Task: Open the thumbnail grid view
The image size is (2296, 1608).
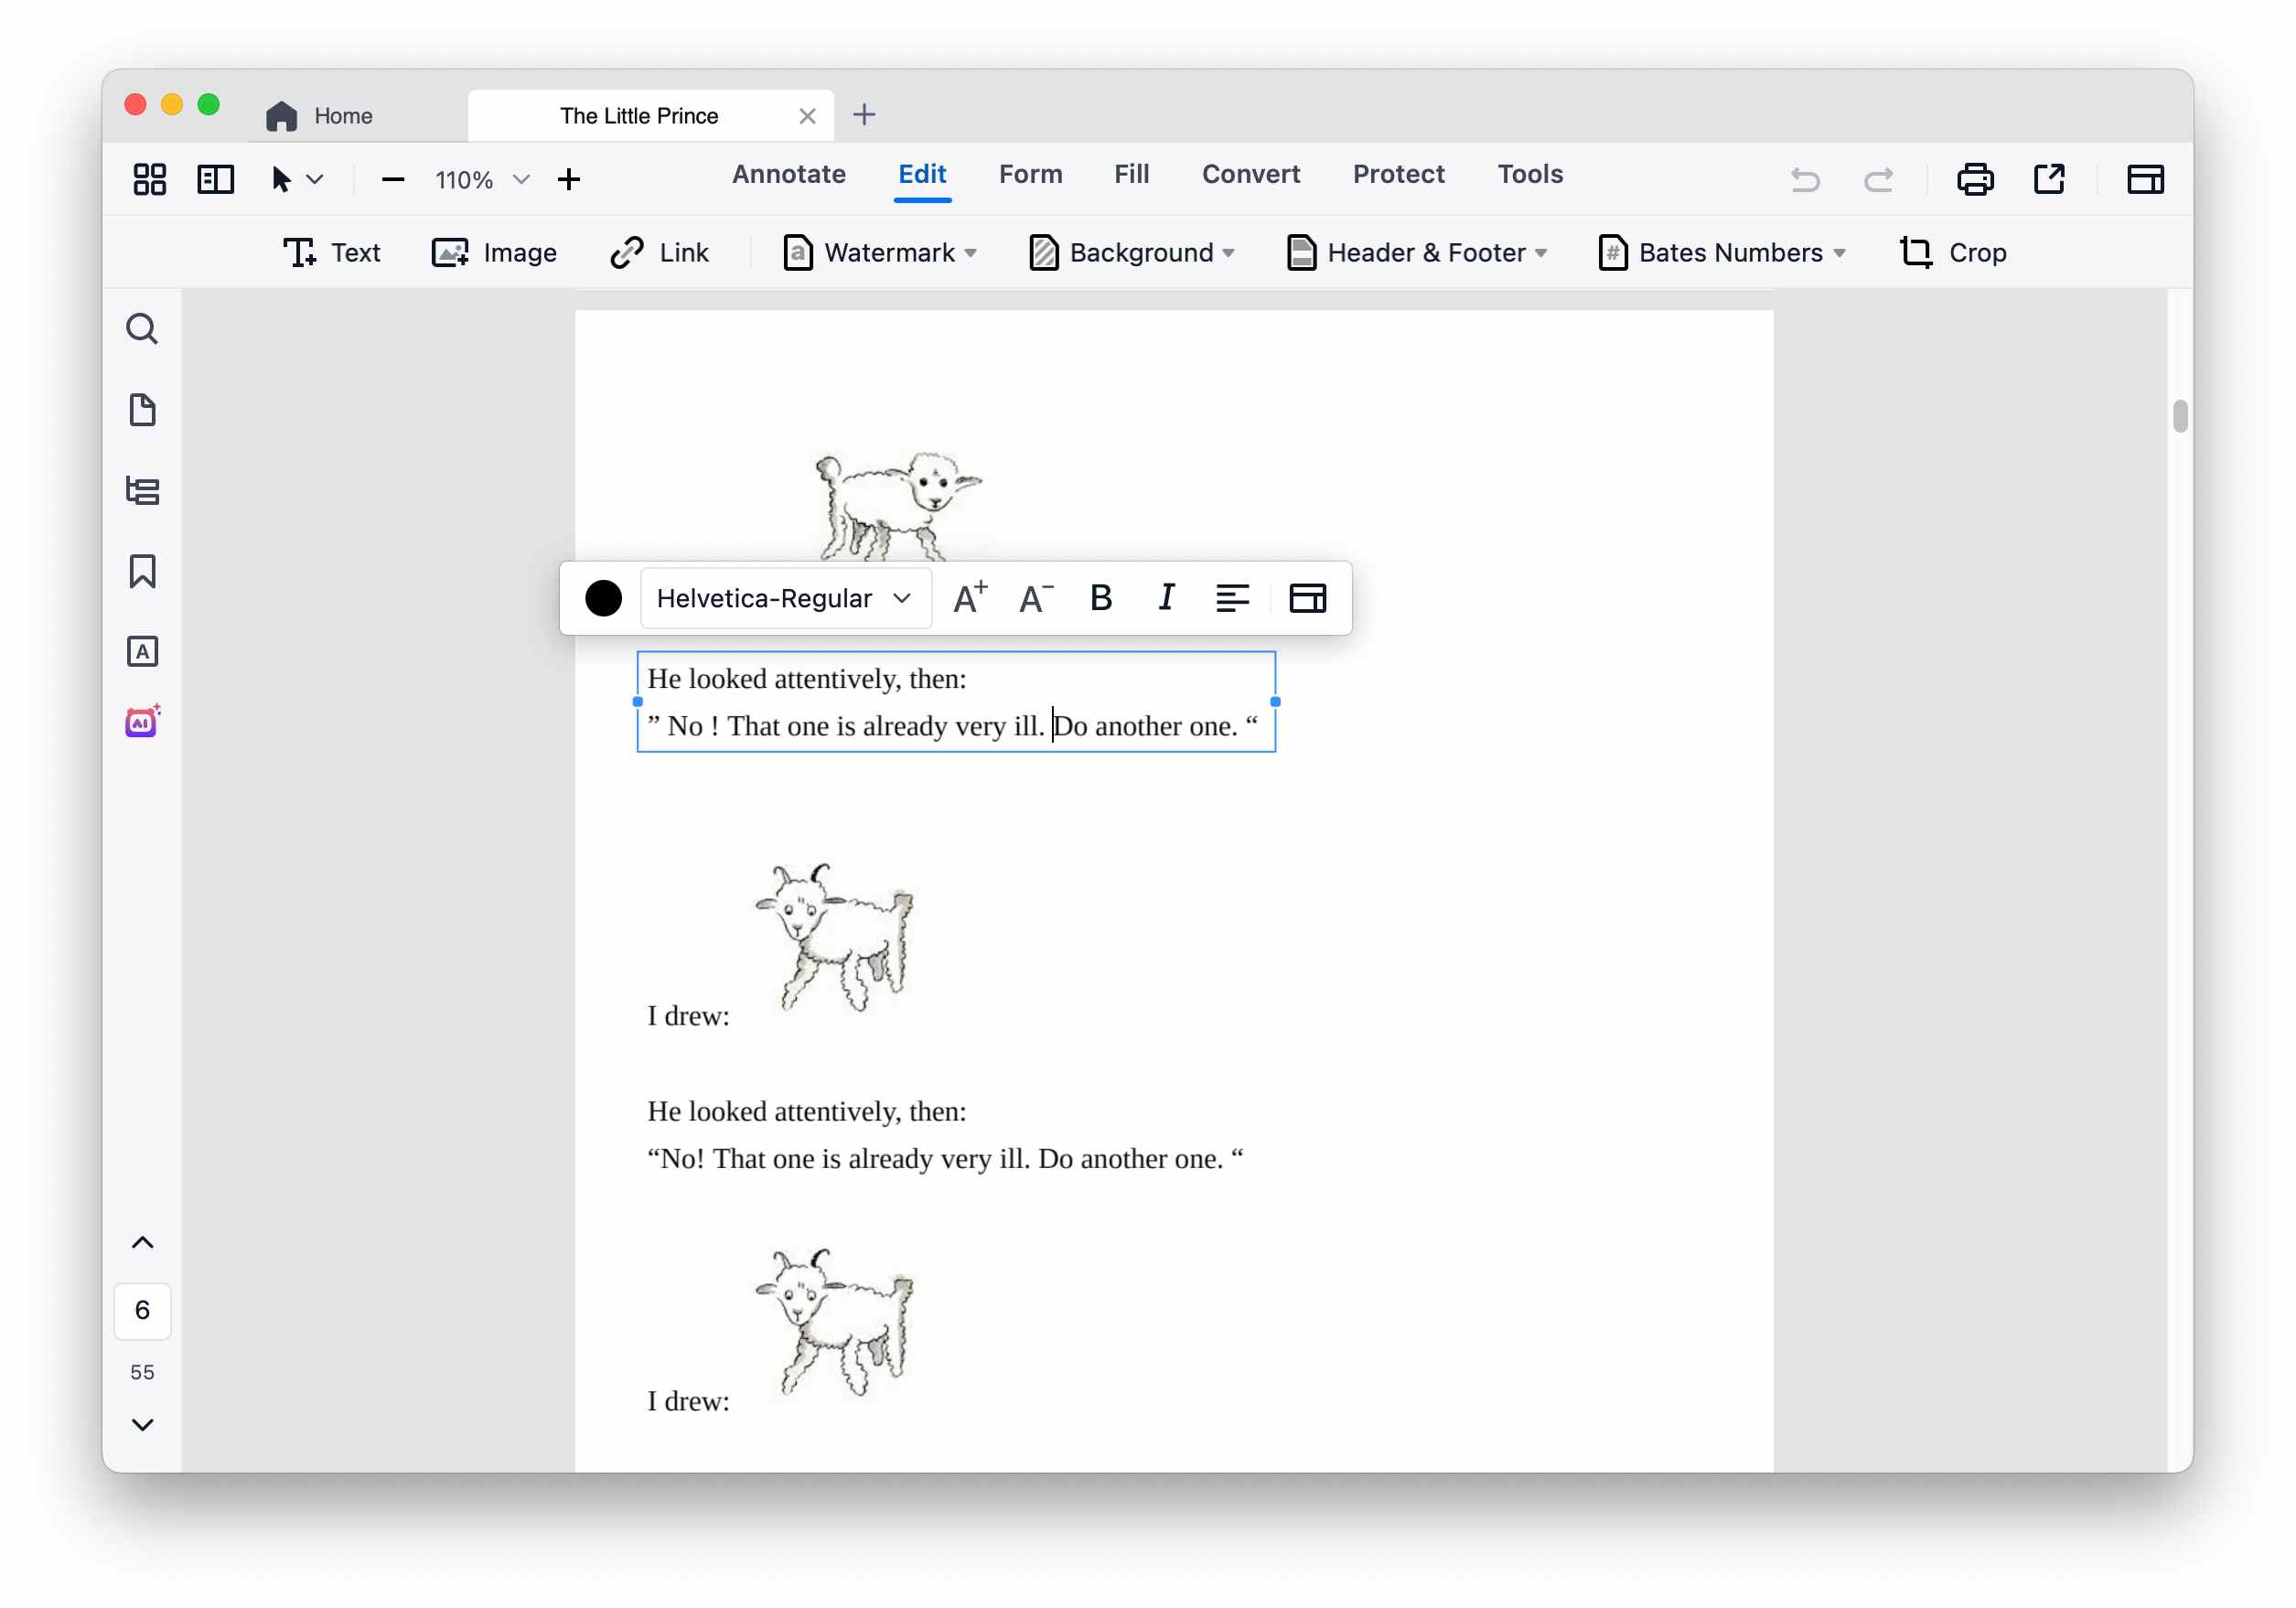Action: (x=150, y=180)
